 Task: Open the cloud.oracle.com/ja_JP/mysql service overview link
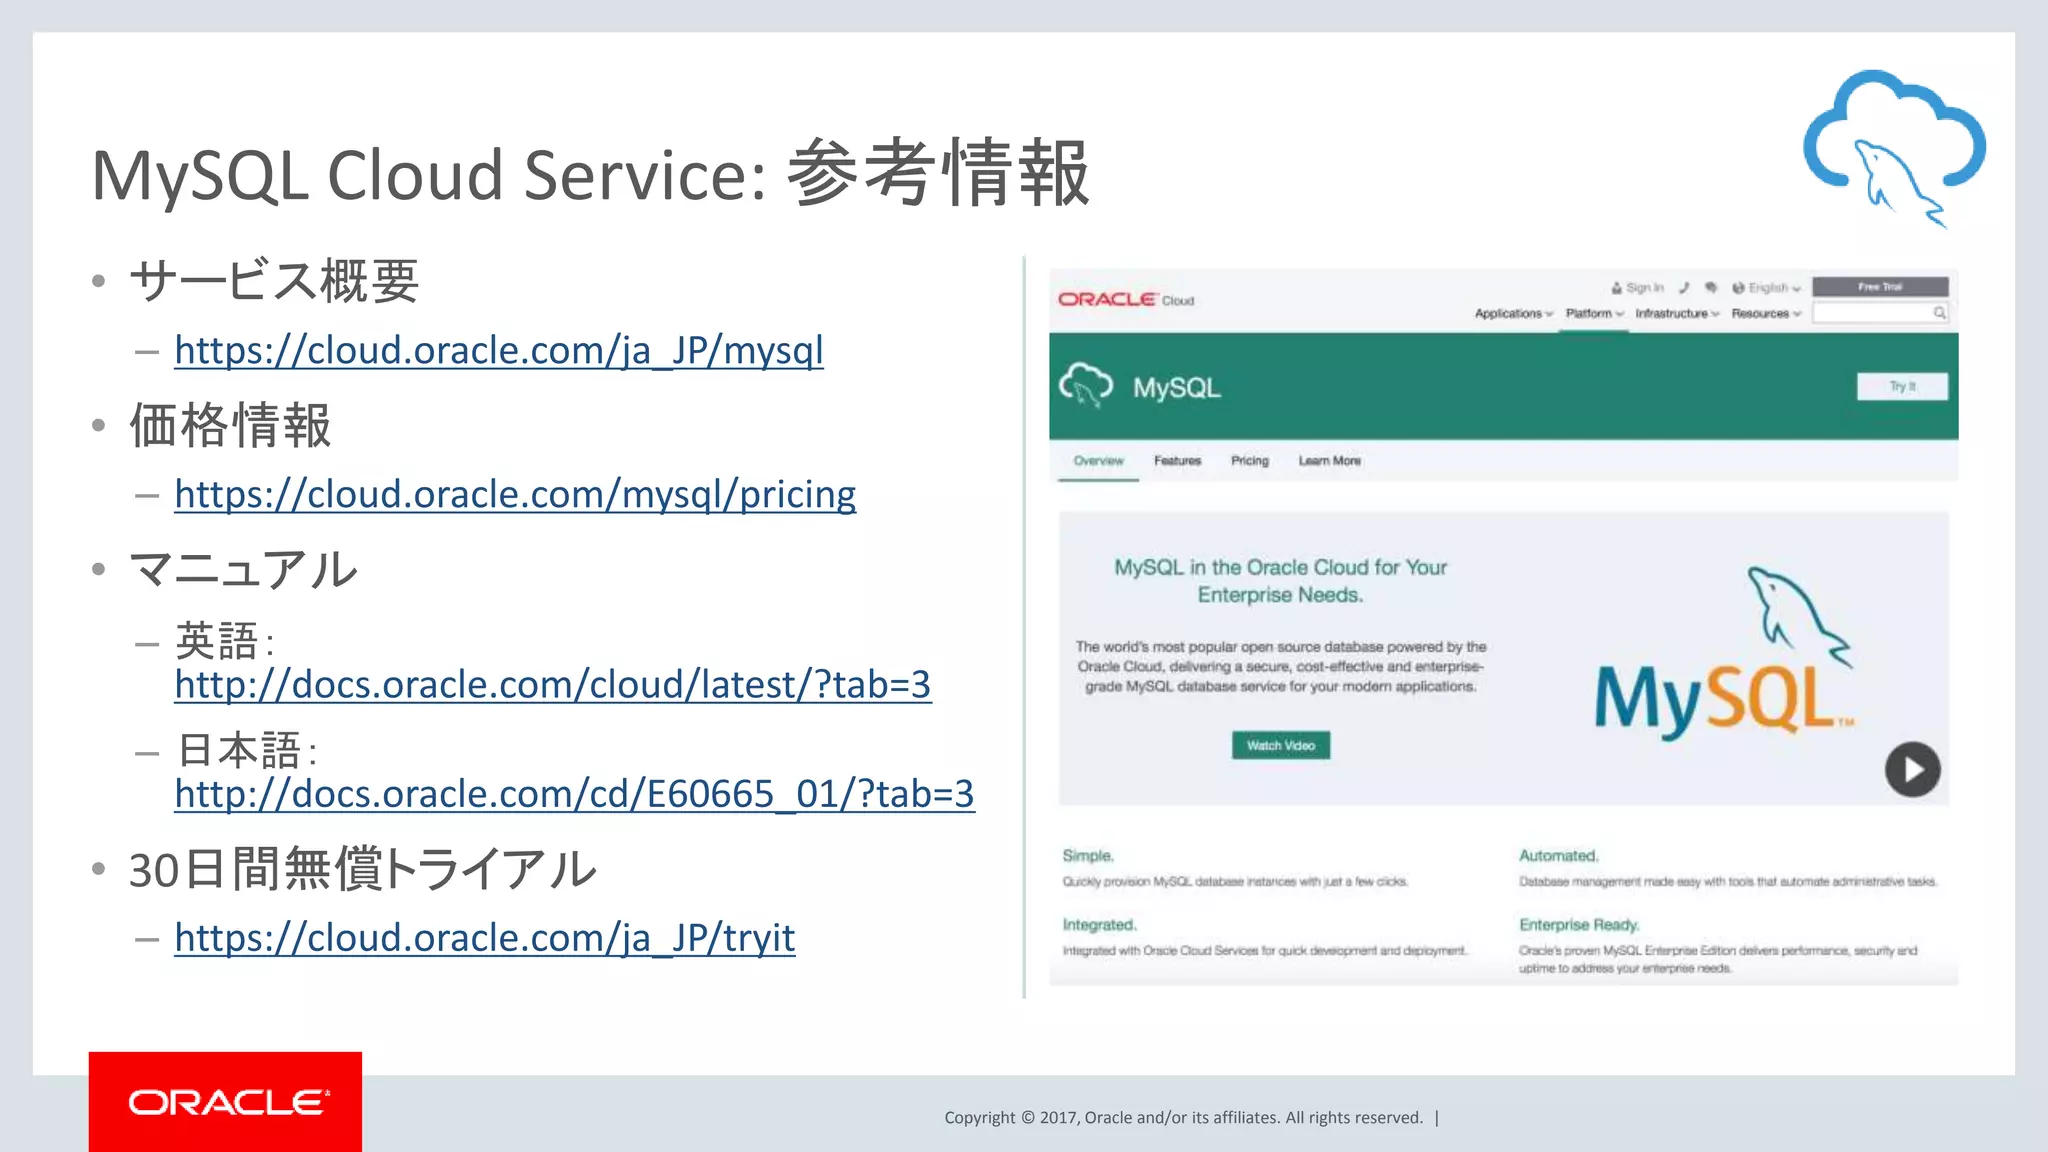click(498, 351)
